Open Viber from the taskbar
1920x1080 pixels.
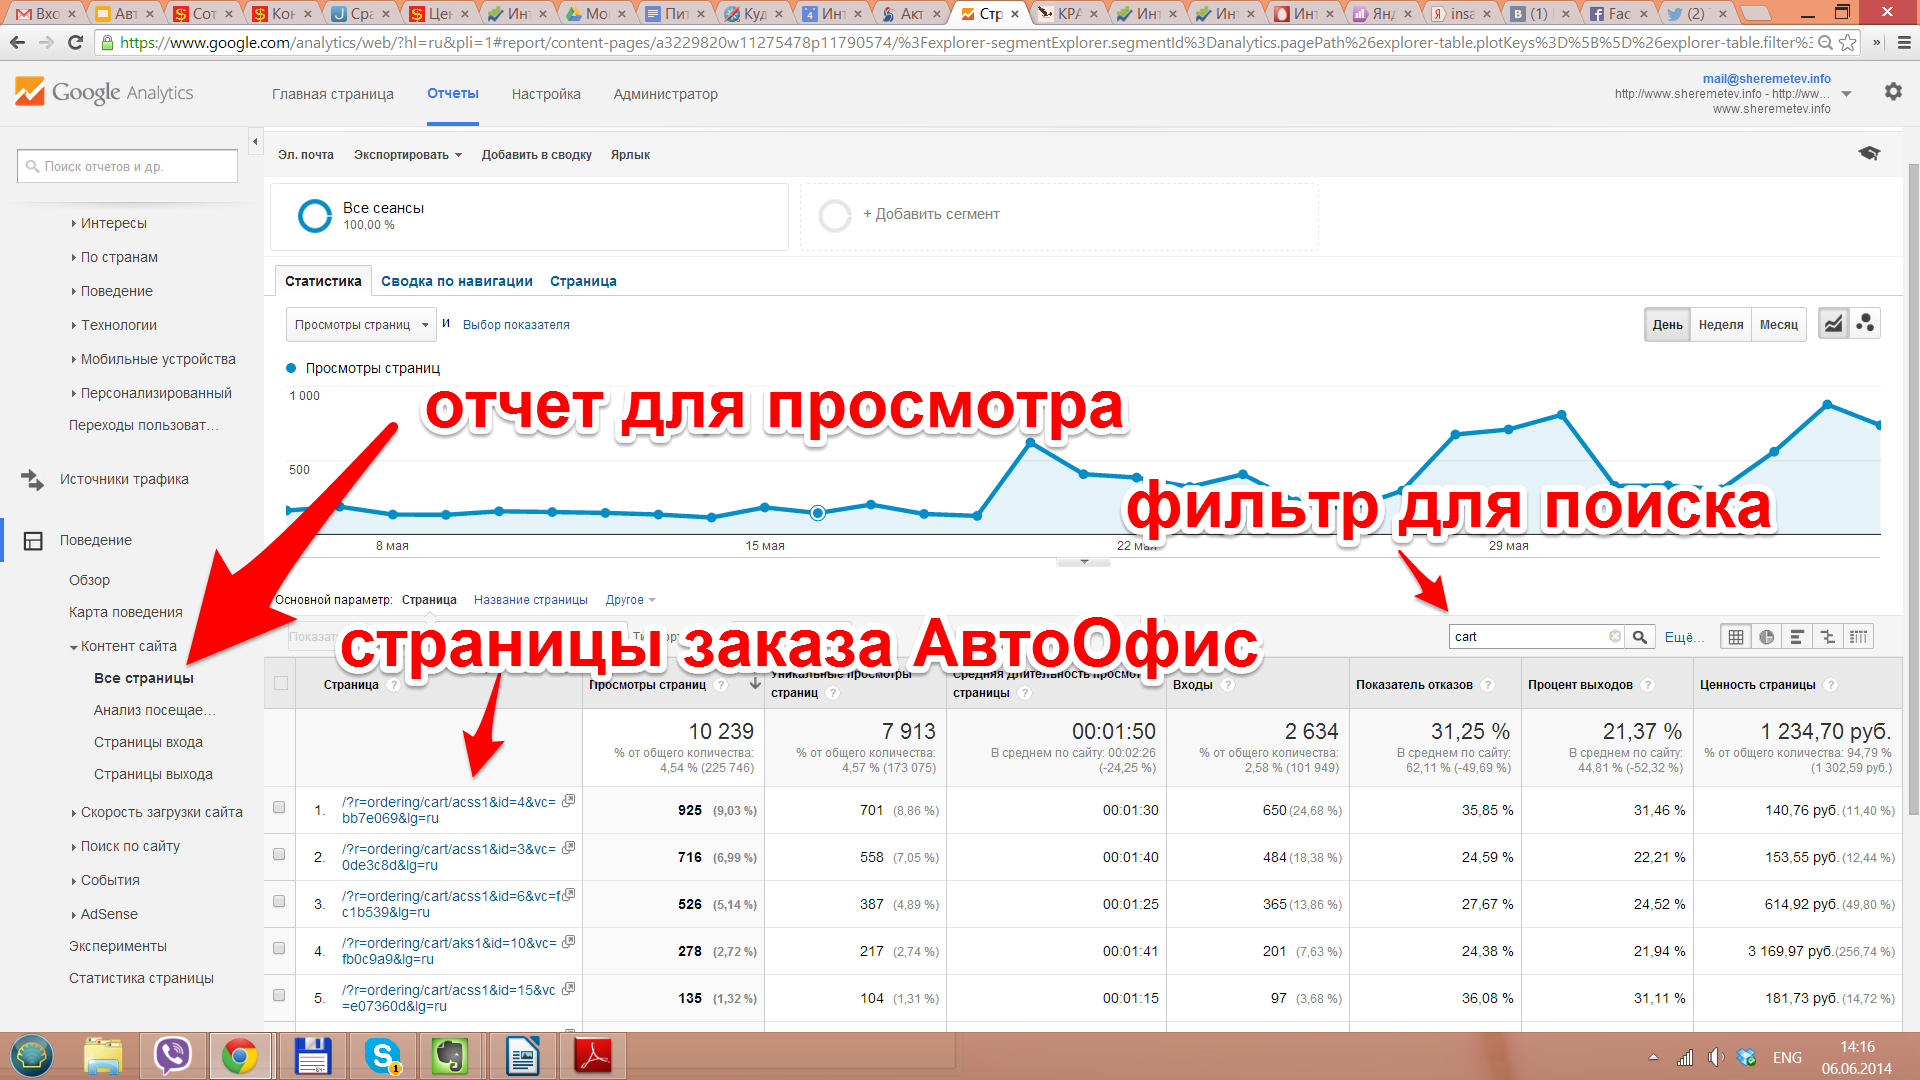tap(172, 1056)
